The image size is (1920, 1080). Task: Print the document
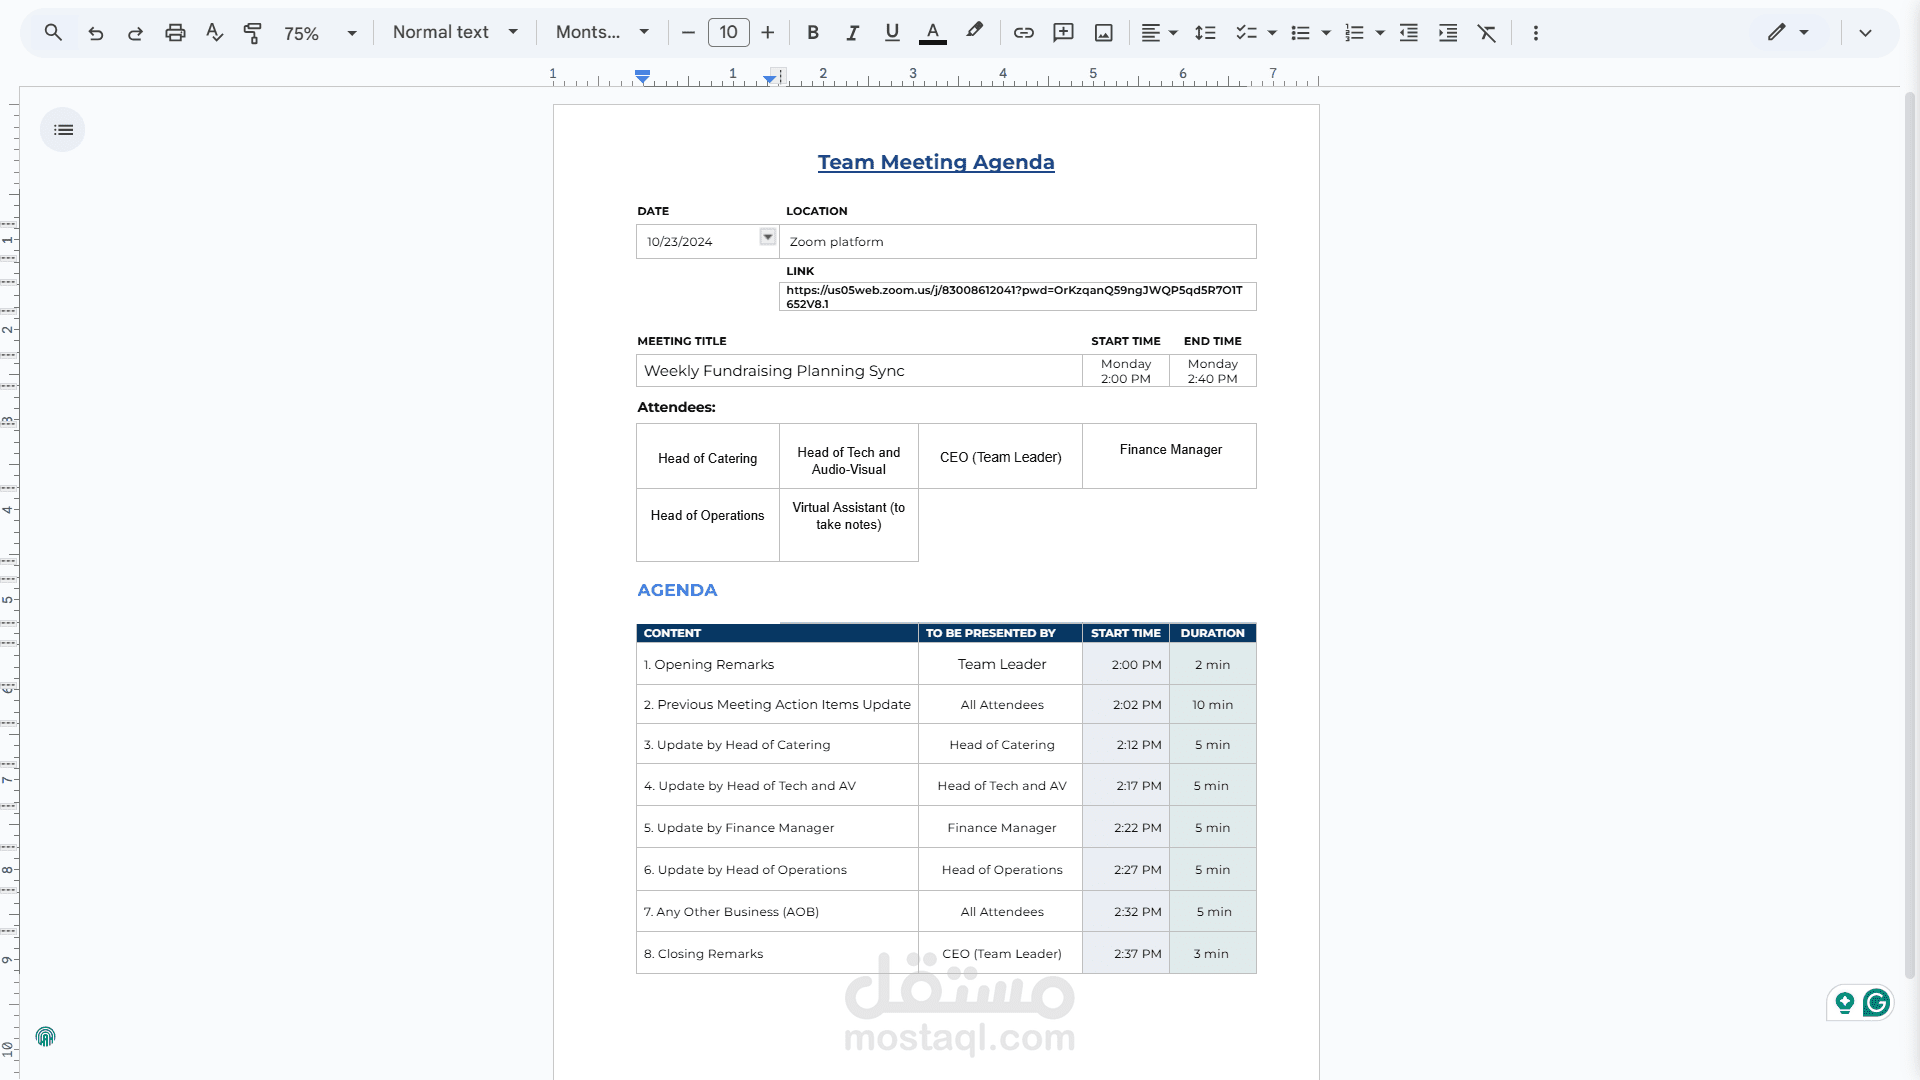(175, 32)
